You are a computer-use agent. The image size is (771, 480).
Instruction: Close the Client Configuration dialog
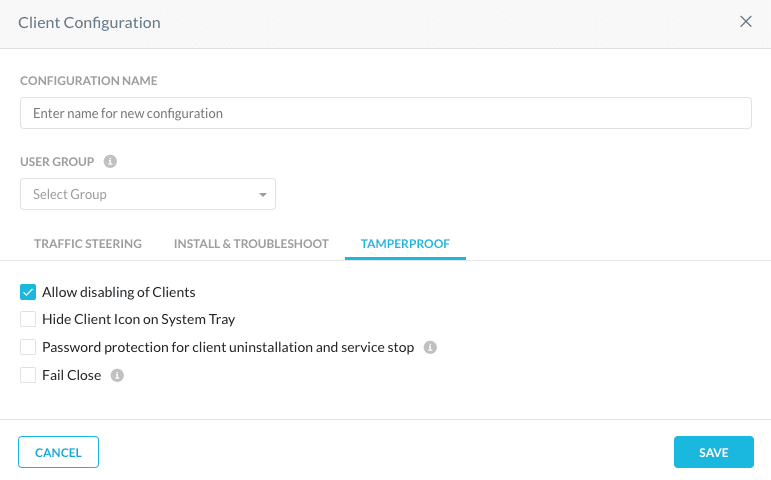pyautogui.click(x=745, y=22)
